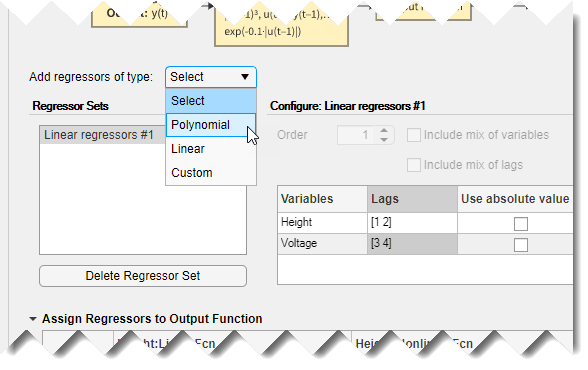
Task: Select the Voltage variable cell
Action: (322, 244)
